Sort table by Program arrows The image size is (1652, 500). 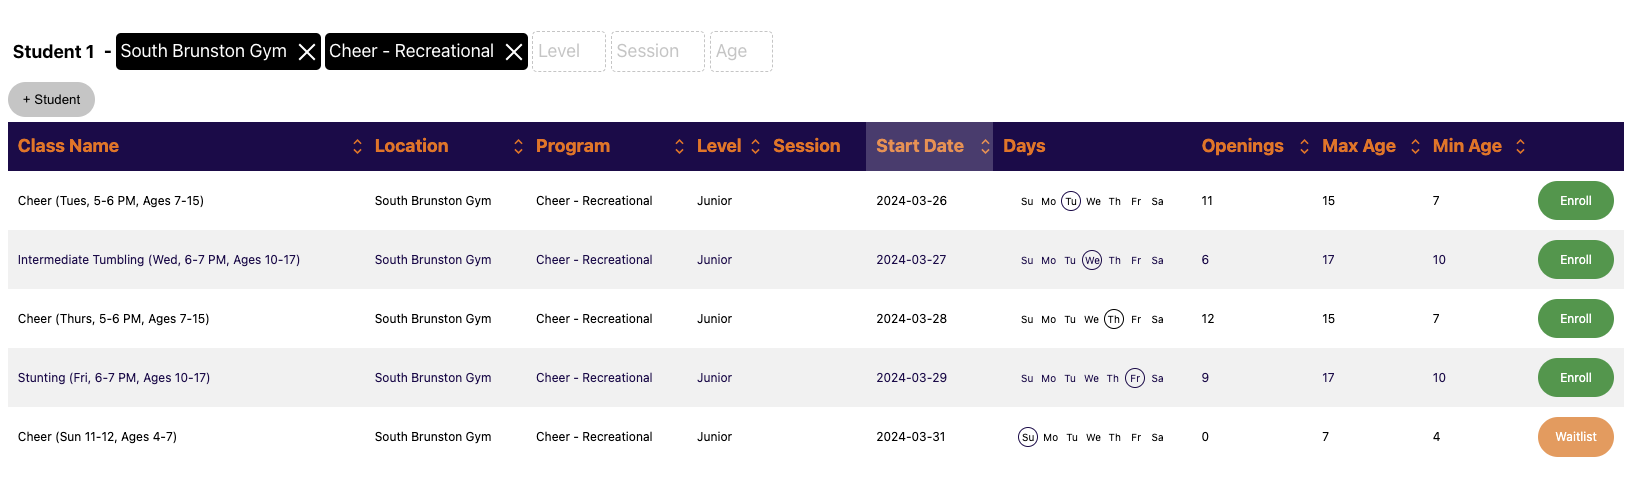tap(679, 147)
